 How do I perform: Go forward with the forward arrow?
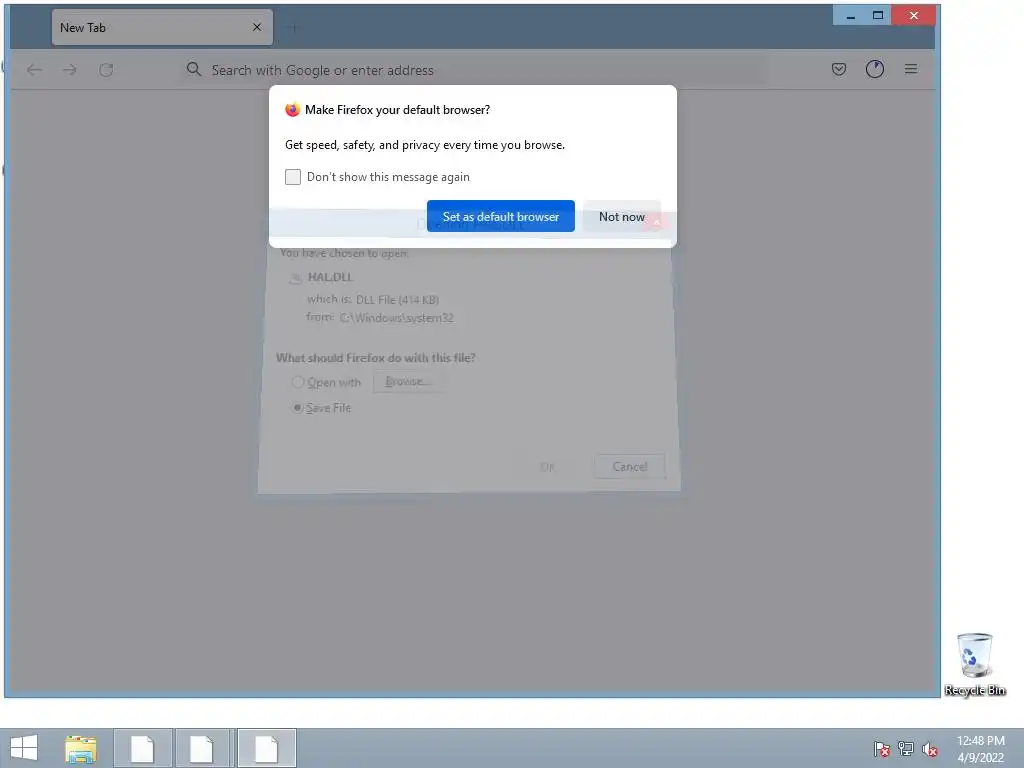70,70
